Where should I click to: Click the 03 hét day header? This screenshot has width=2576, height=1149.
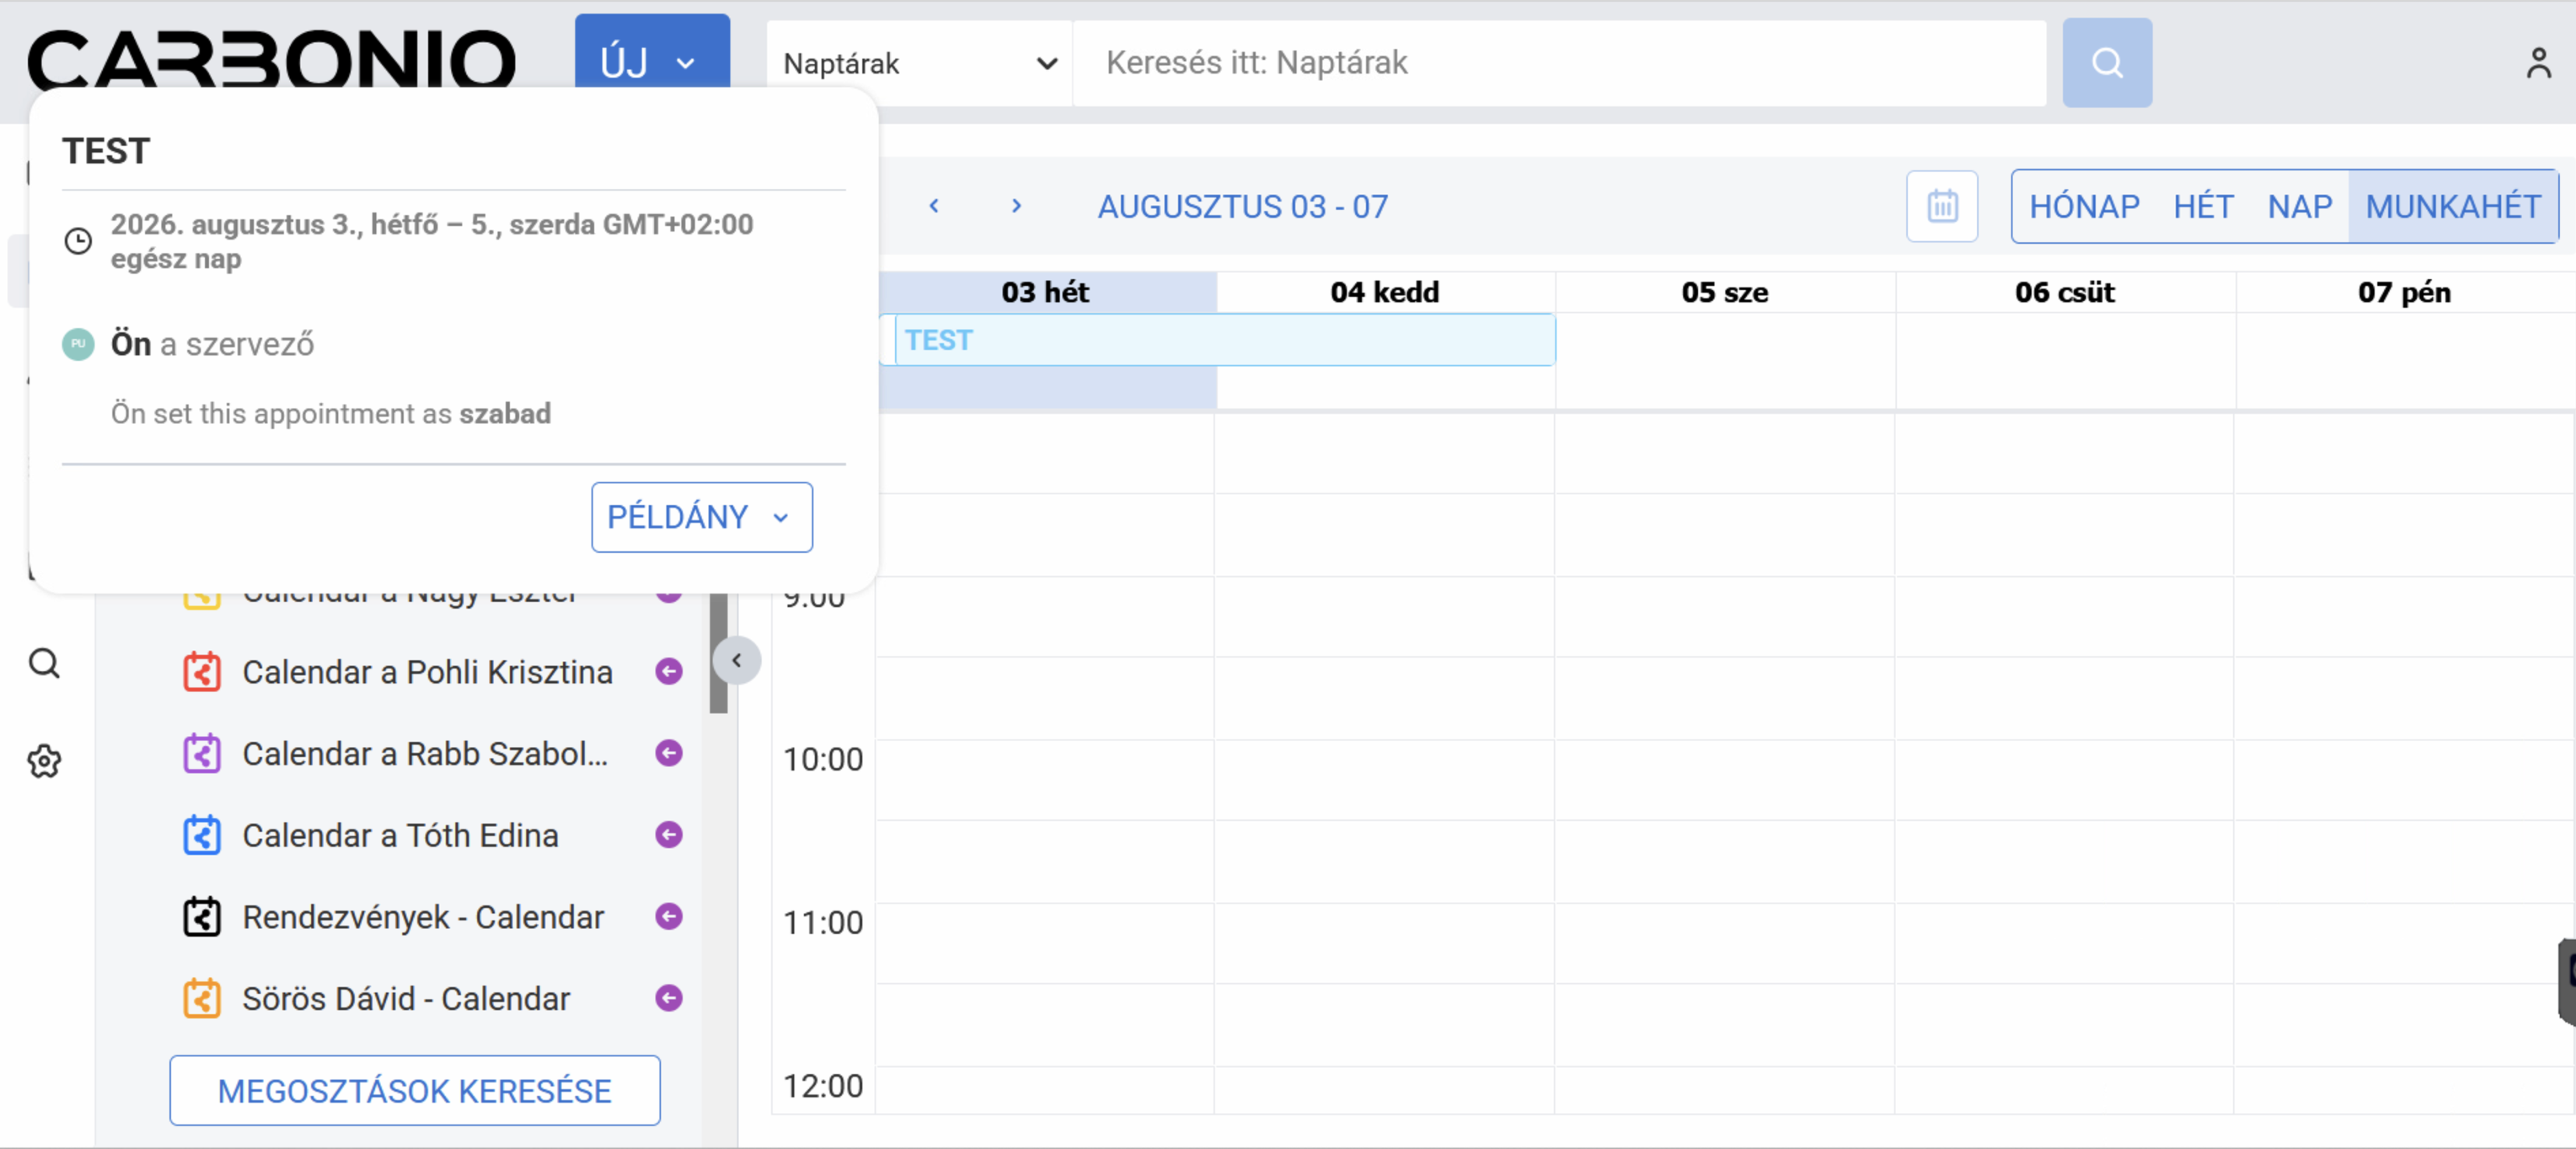pos(1045,292)
